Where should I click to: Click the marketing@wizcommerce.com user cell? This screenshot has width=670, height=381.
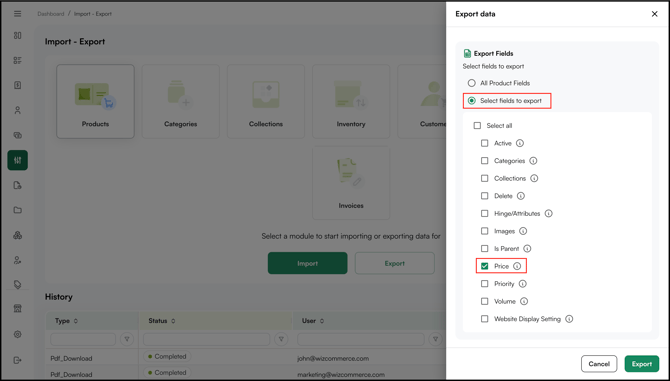click(341, 375)
